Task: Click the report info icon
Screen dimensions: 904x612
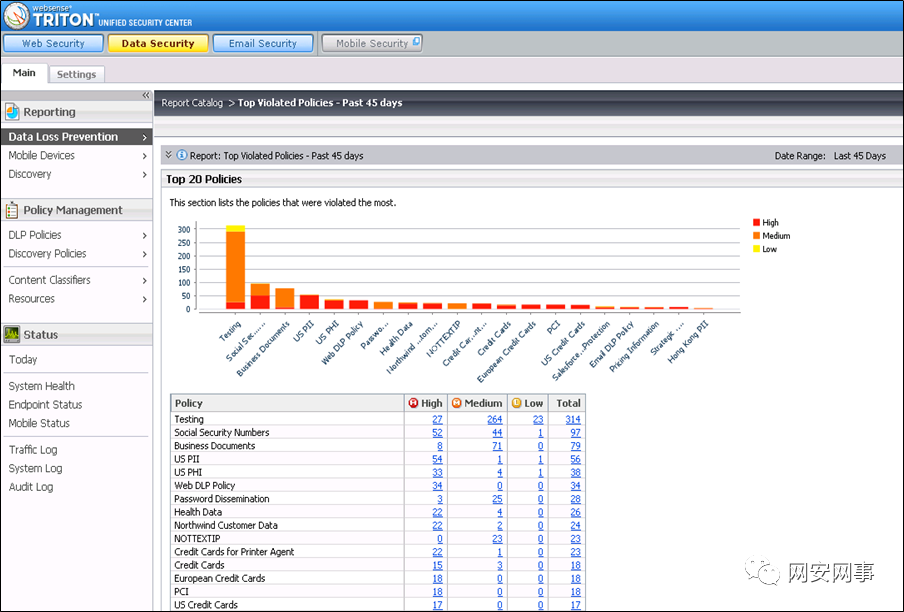Action: coord(182,155)
